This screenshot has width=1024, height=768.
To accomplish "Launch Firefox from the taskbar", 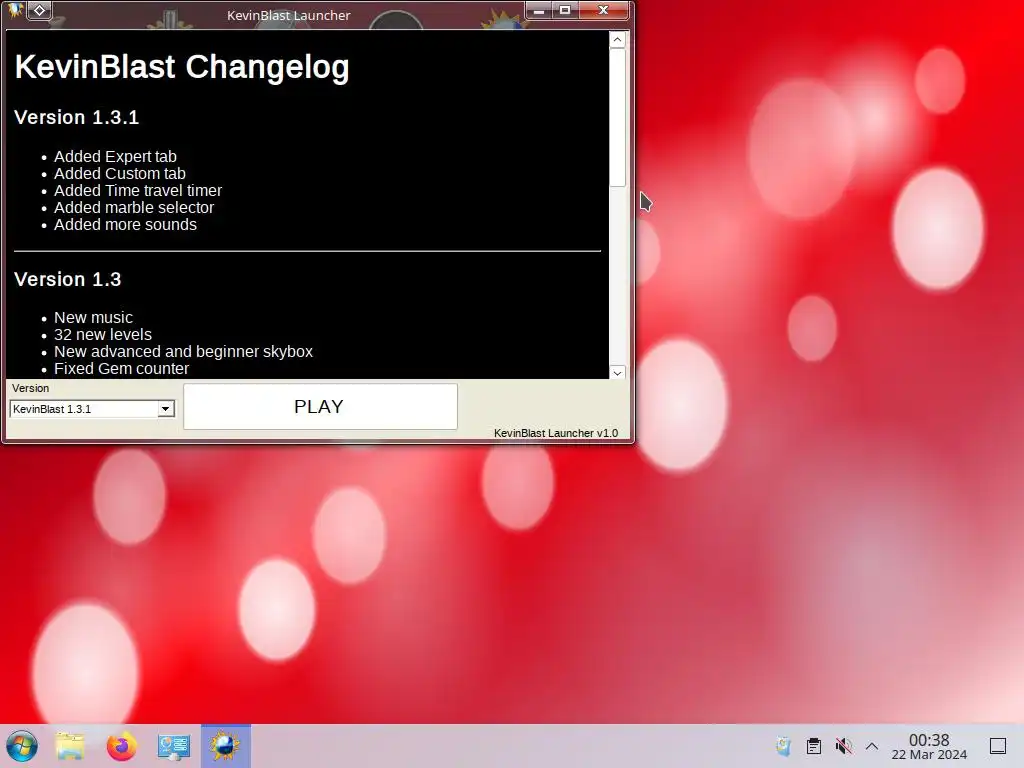I will point(121,746).
